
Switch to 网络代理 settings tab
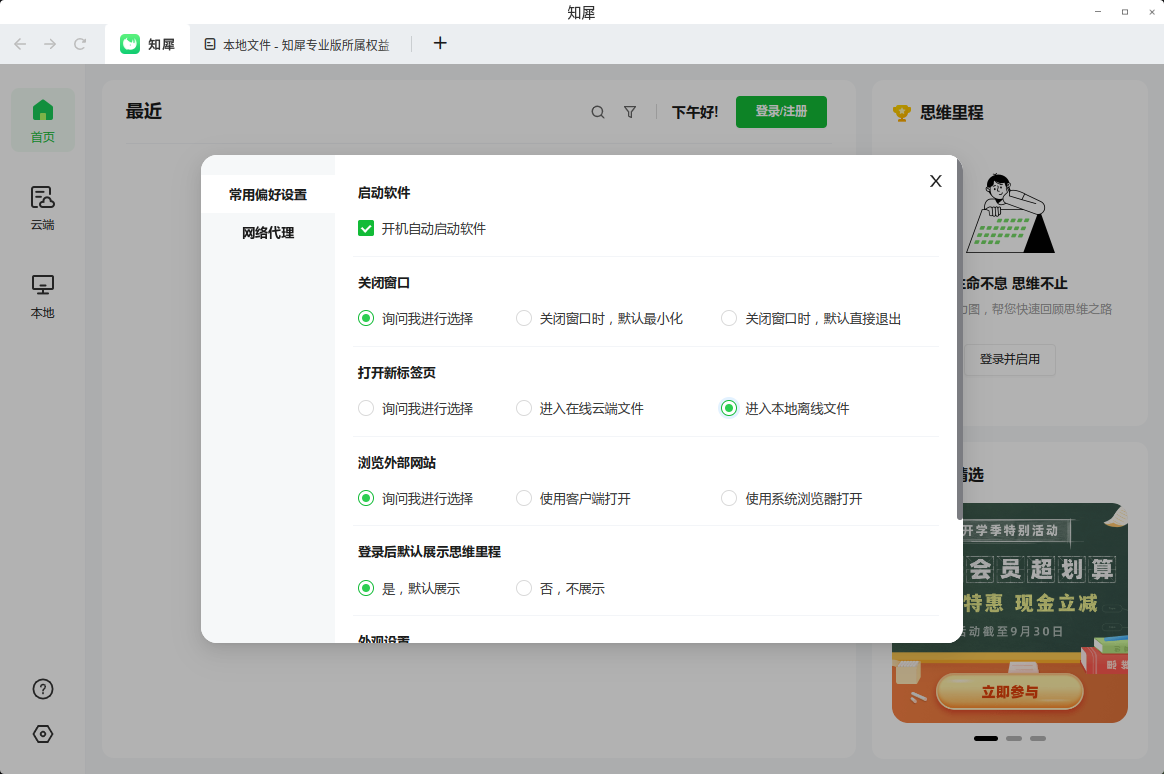pyautogui.click(x=268, y=233)
